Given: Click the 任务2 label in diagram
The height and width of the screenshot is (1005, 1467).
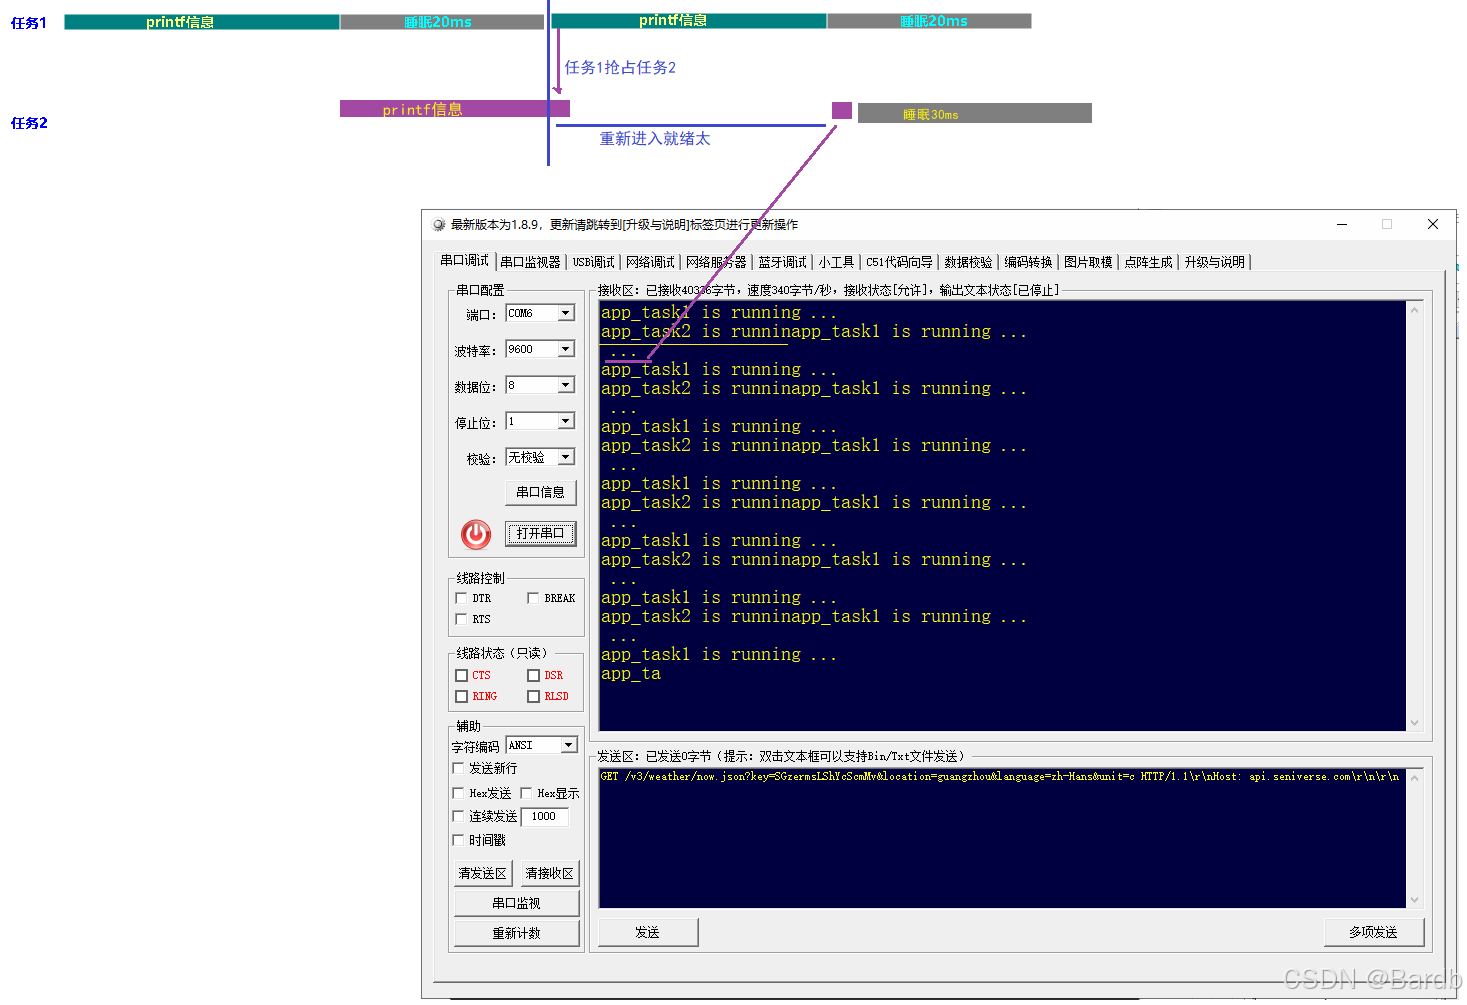Looking at the screenshot, I should point(29,123).
